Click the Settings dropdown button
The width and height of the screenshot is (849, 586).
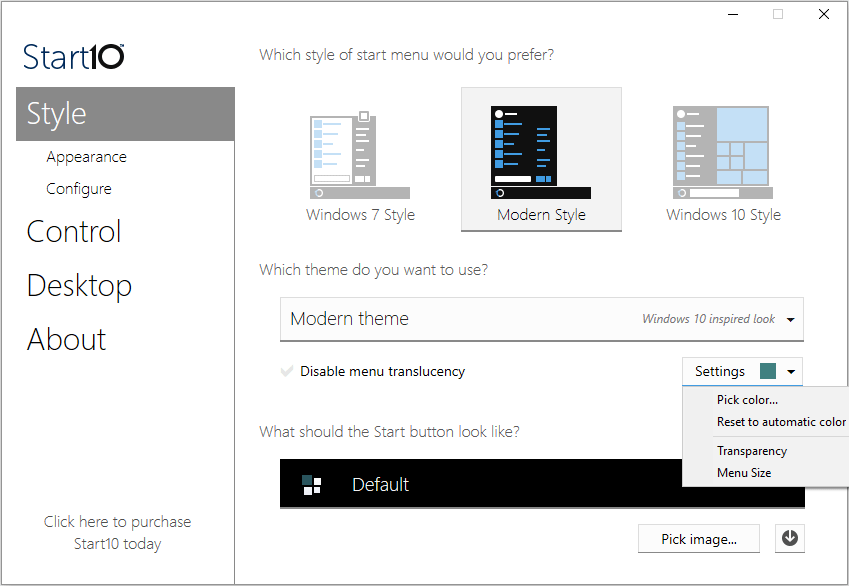(x=742, y=372)
